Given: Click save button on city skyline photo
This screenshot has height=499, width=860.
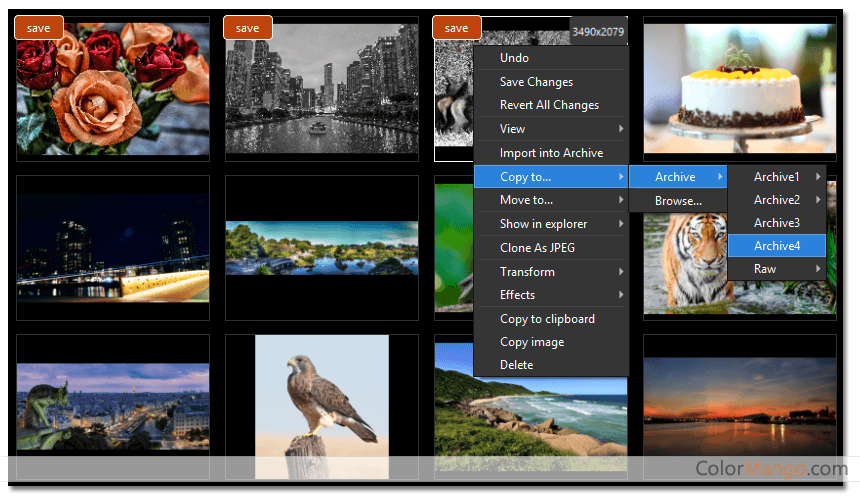Looking at the screenshot, I should 247,28.
